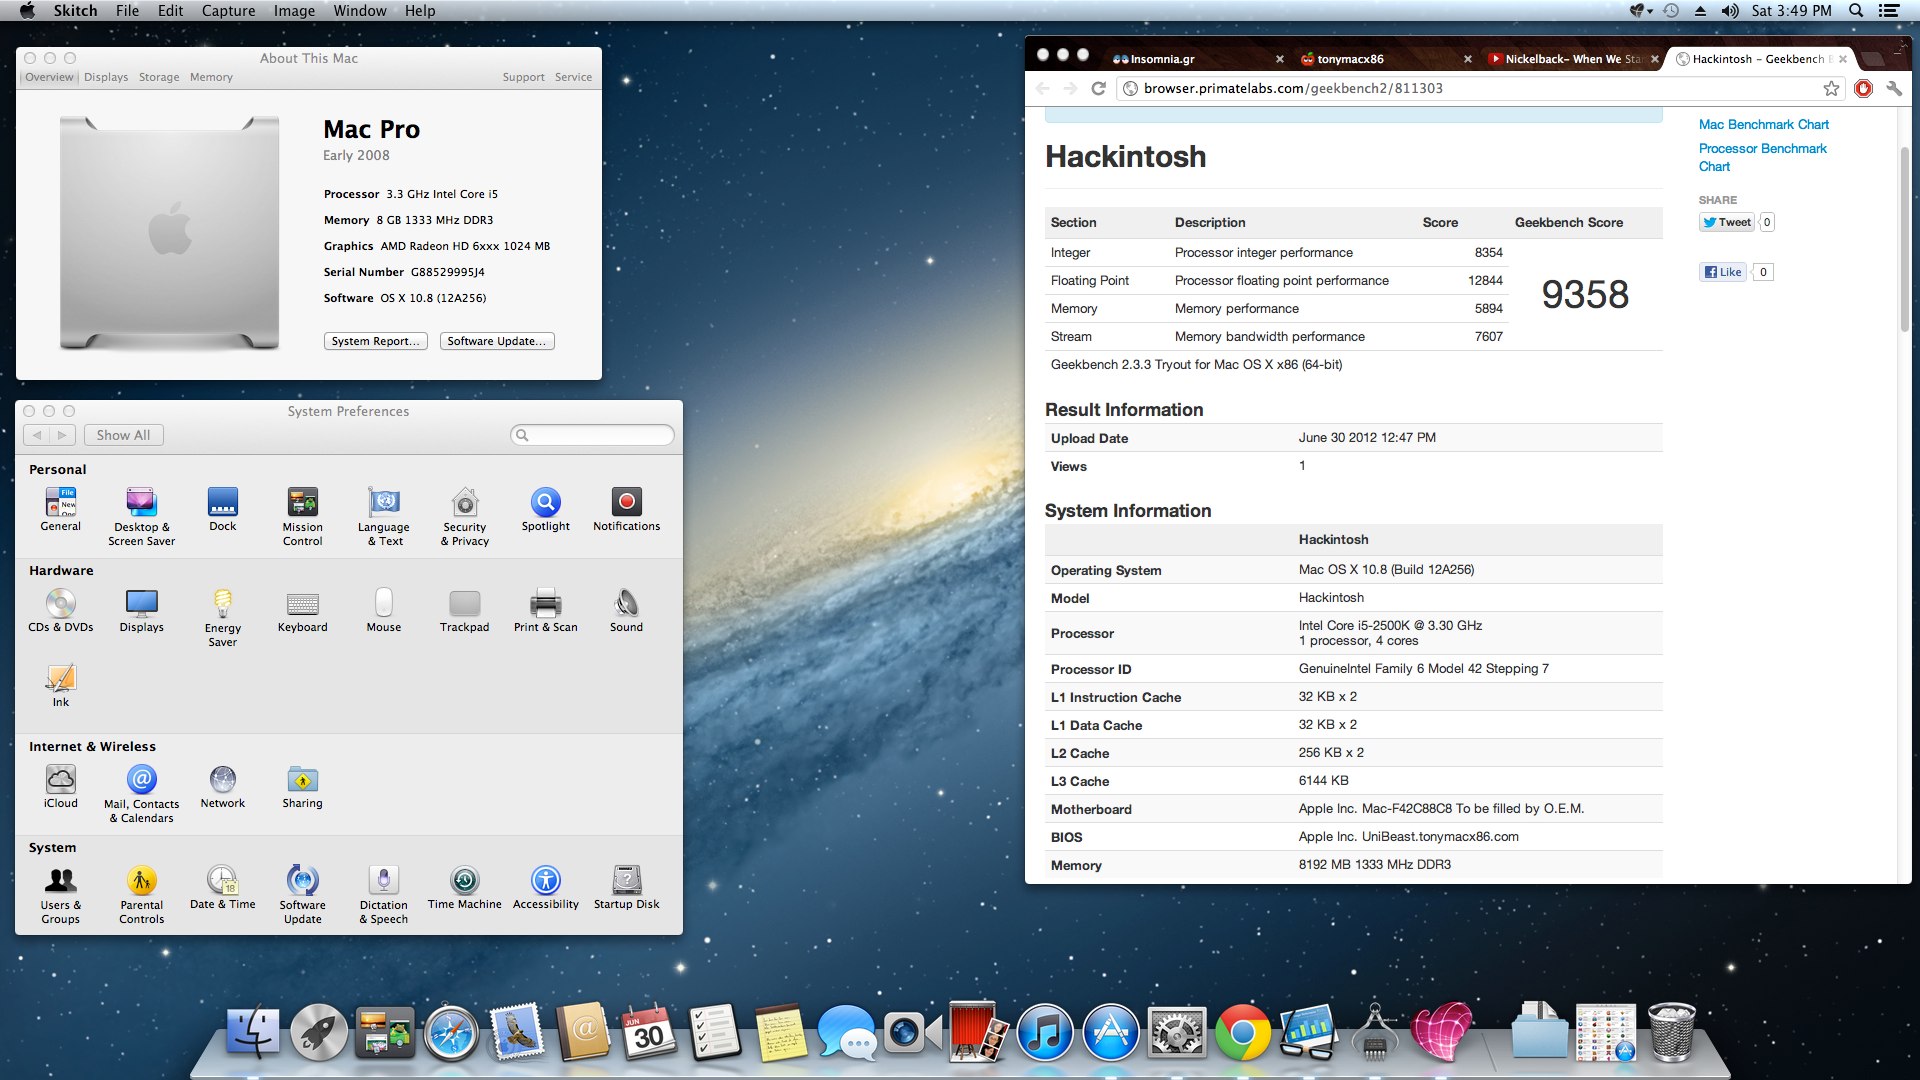Click the browser vertical scrollbar
Viewport: 1920px width, 1080px height.
coord(1904,240)
